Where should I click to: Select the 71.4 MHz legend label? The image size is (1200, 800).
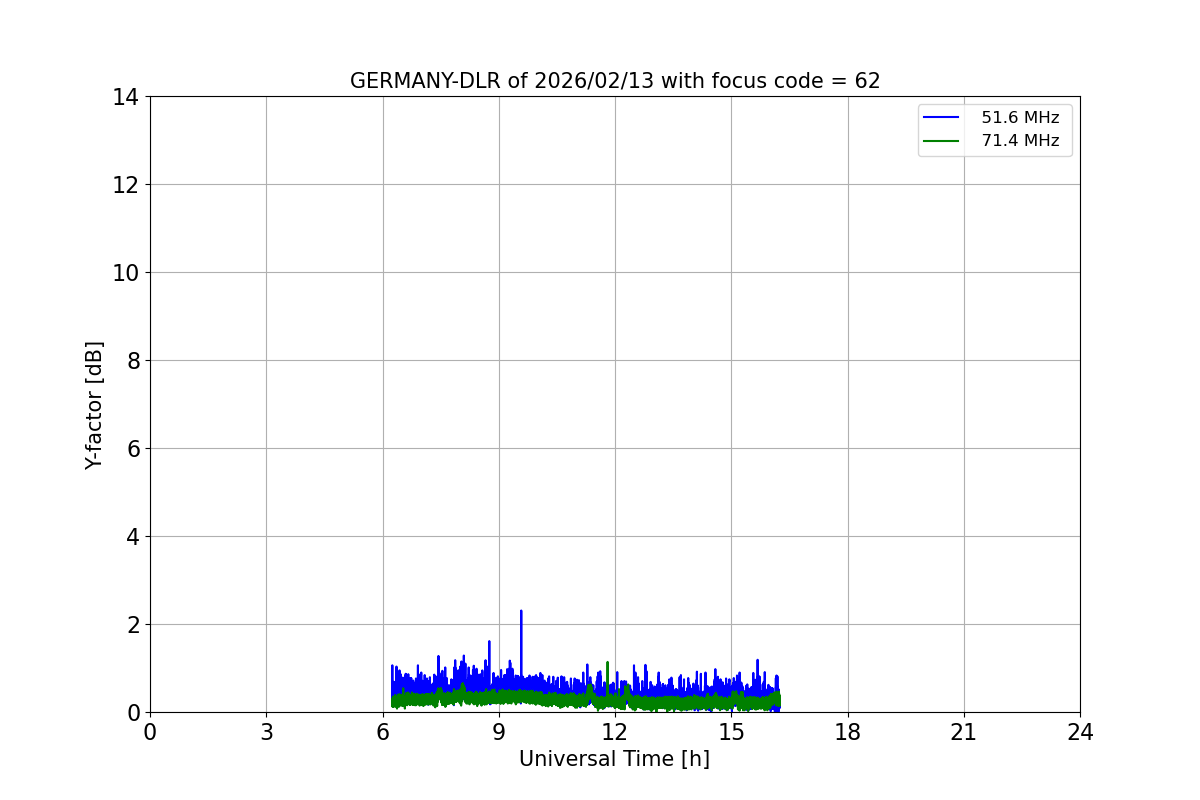click(x=1020, y=141)
